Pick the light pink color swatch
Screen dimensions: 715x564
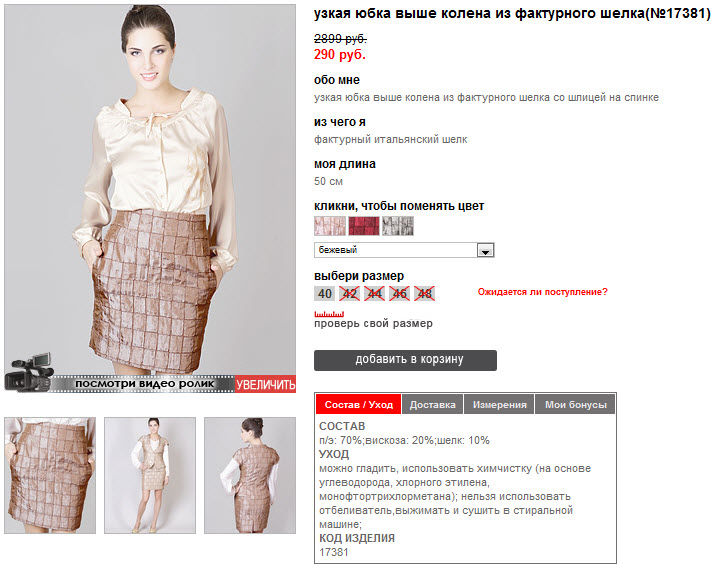coord(330,226)
